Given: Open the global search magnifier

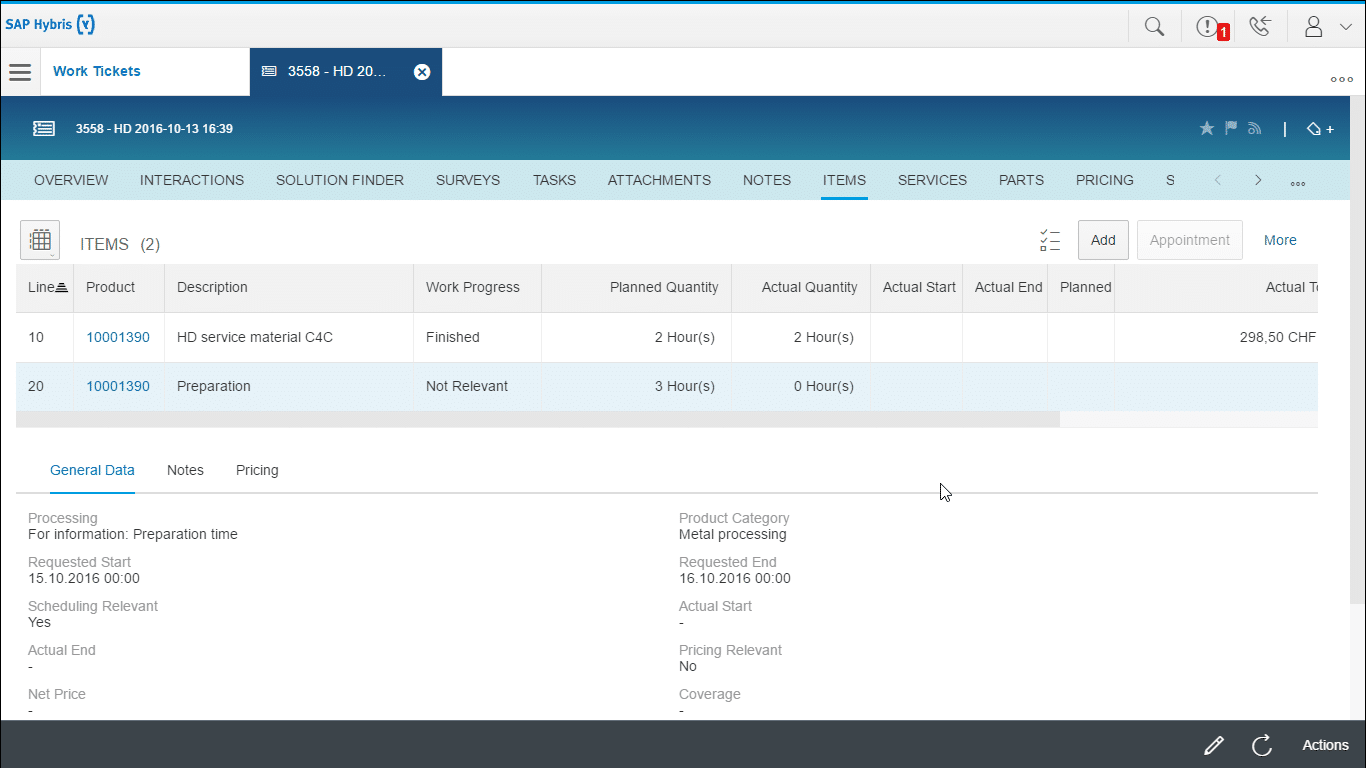Looking at the screenshot, I should [1154, 27].
